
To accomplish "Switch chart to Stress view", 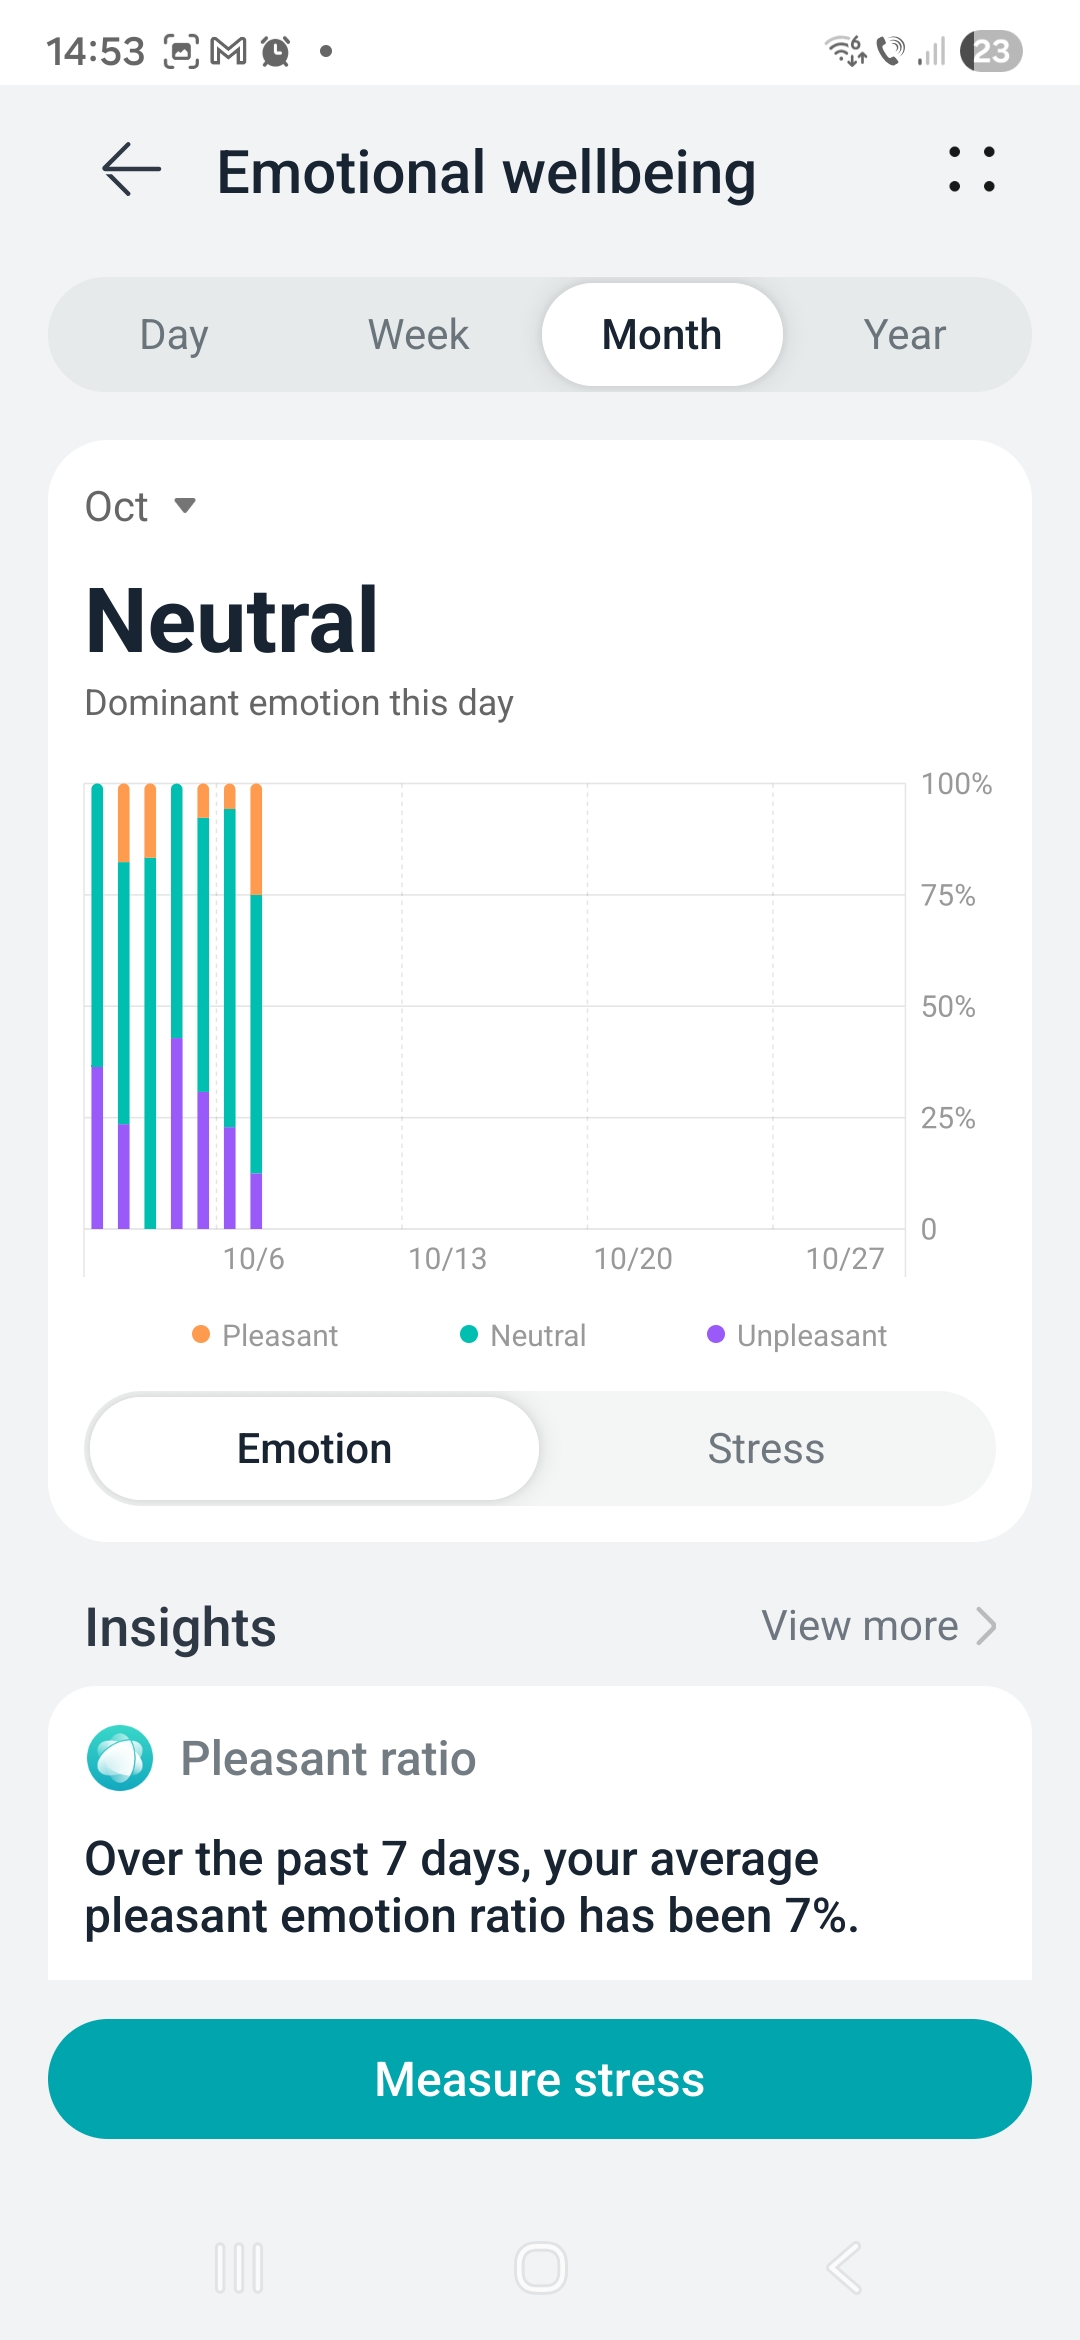I will [x=766, y=1449].
